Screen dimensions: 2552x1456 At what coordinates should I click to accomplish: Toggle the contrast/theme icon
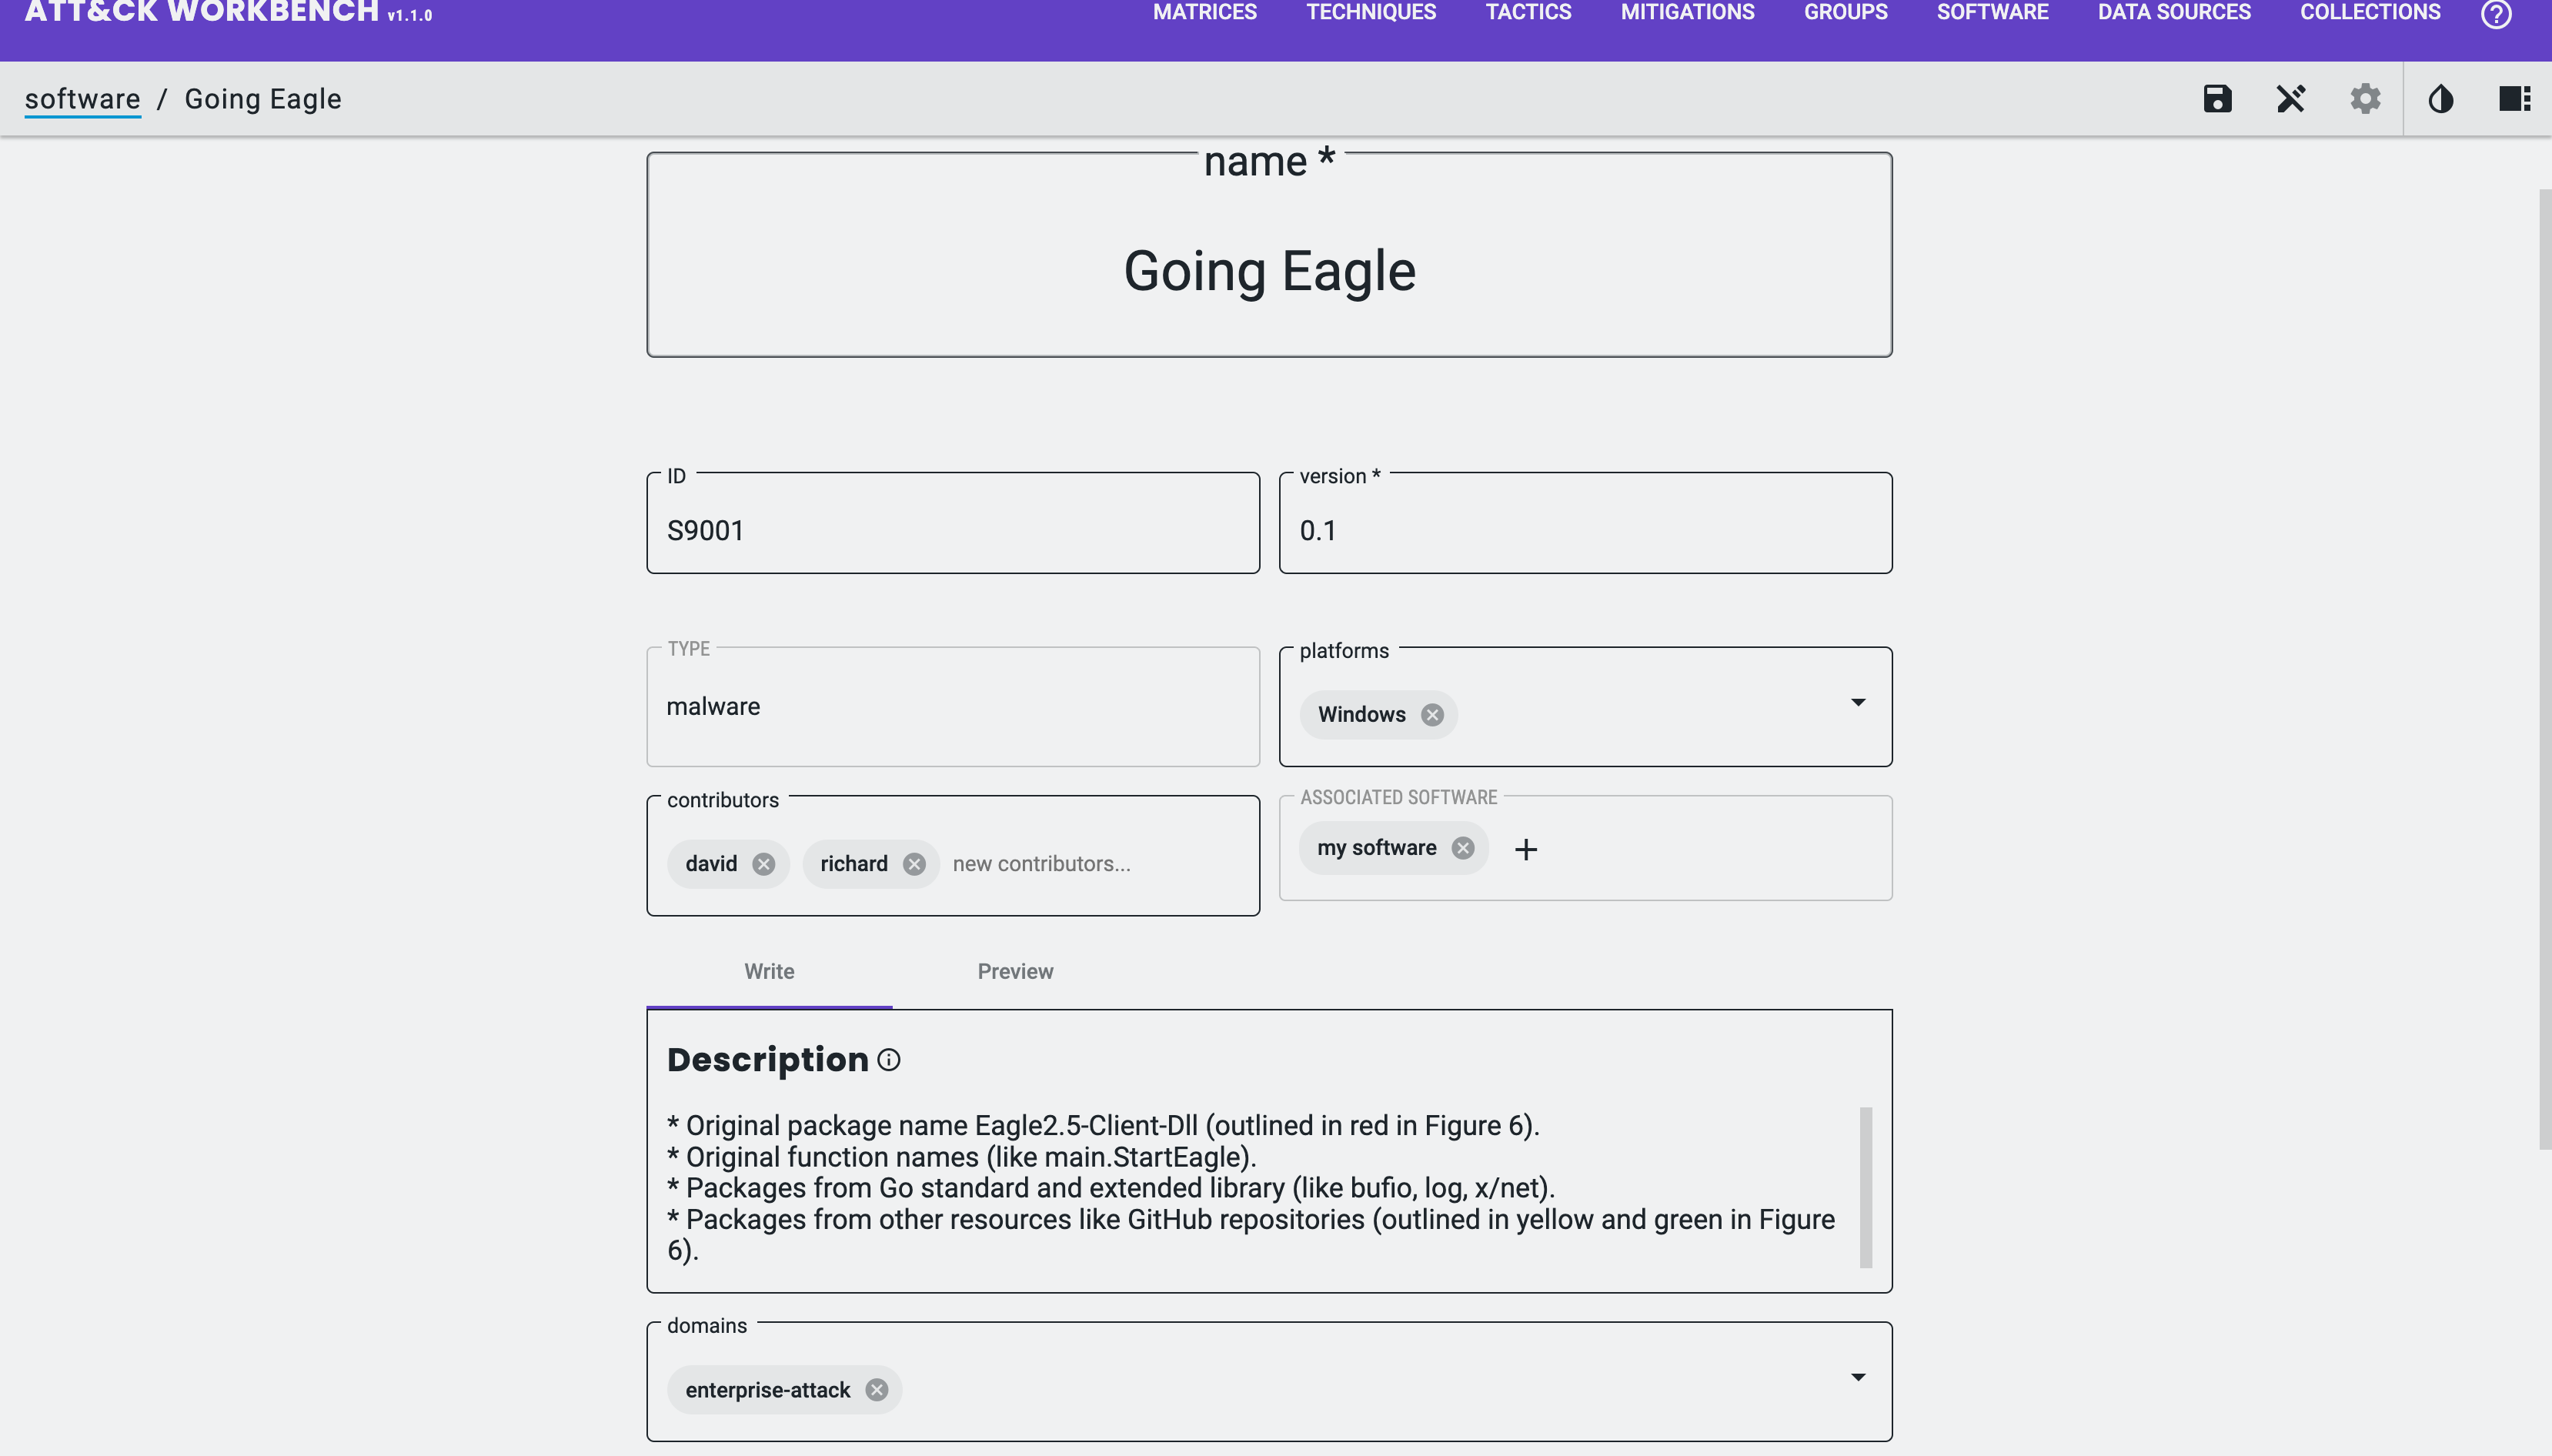pyautogui.click(x=2440, y=98)
